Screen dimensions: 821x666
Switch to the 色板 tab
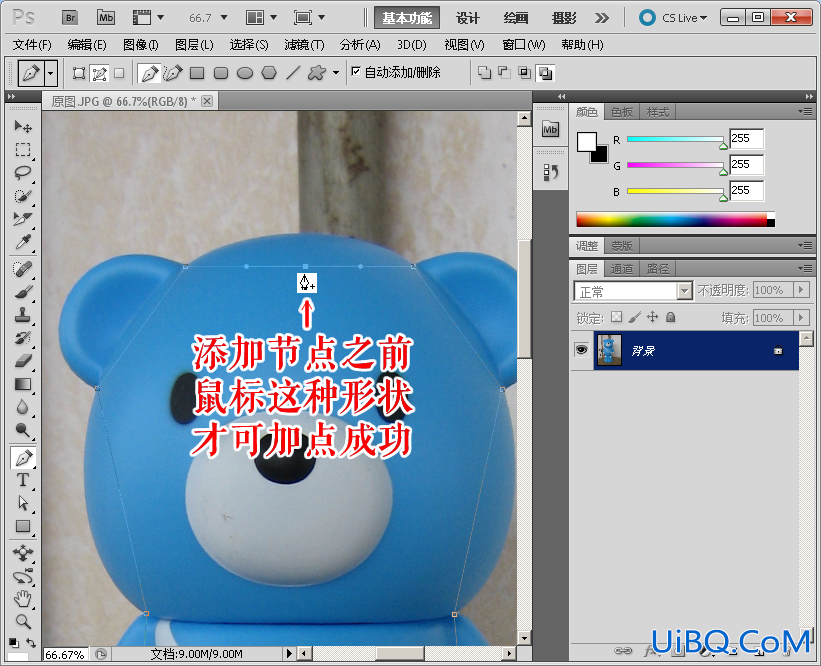pyautogui.click(x=622, y=112)
